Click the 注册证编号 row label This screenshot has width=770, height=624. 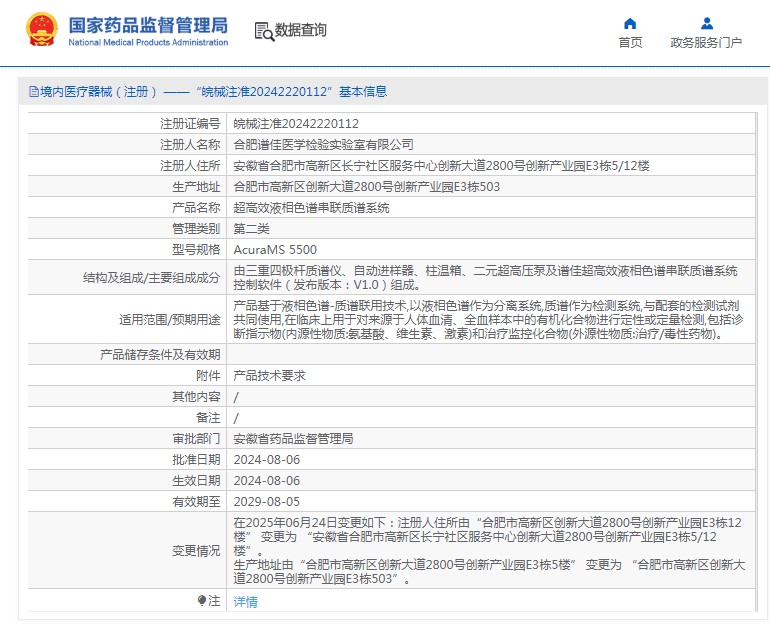pos(190,124)
